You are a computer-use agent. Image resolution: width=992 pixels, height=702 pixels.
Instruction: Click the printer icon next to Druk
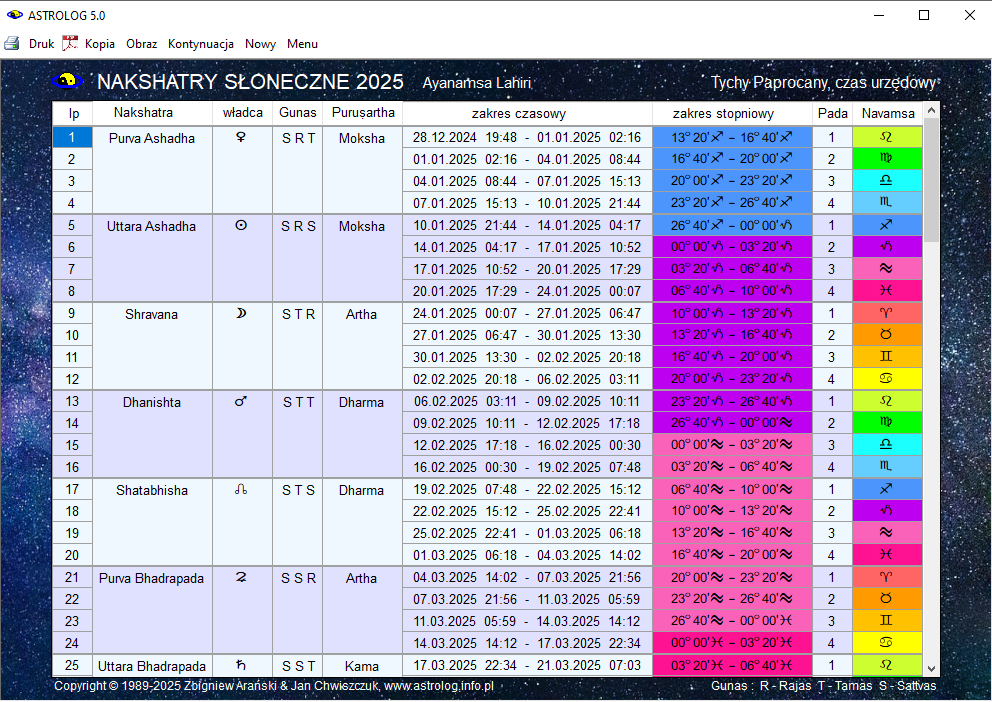tap(12, 43)
